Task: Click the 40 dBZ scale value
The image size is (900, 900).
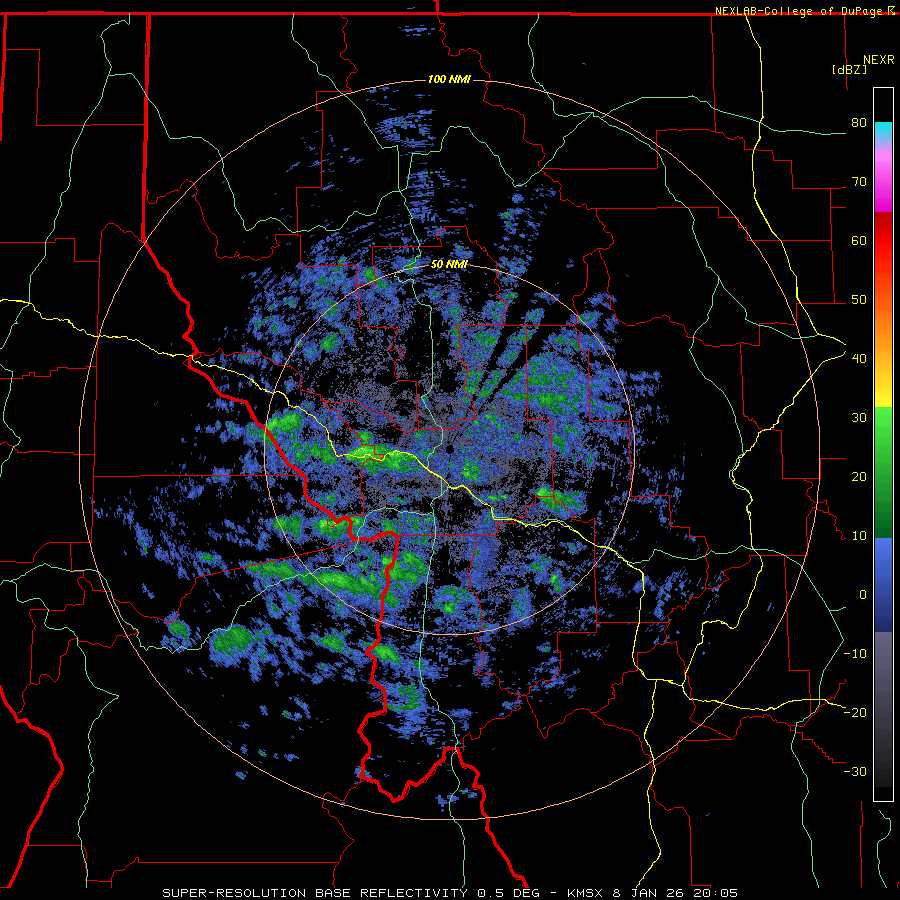Action: (859, 359)
